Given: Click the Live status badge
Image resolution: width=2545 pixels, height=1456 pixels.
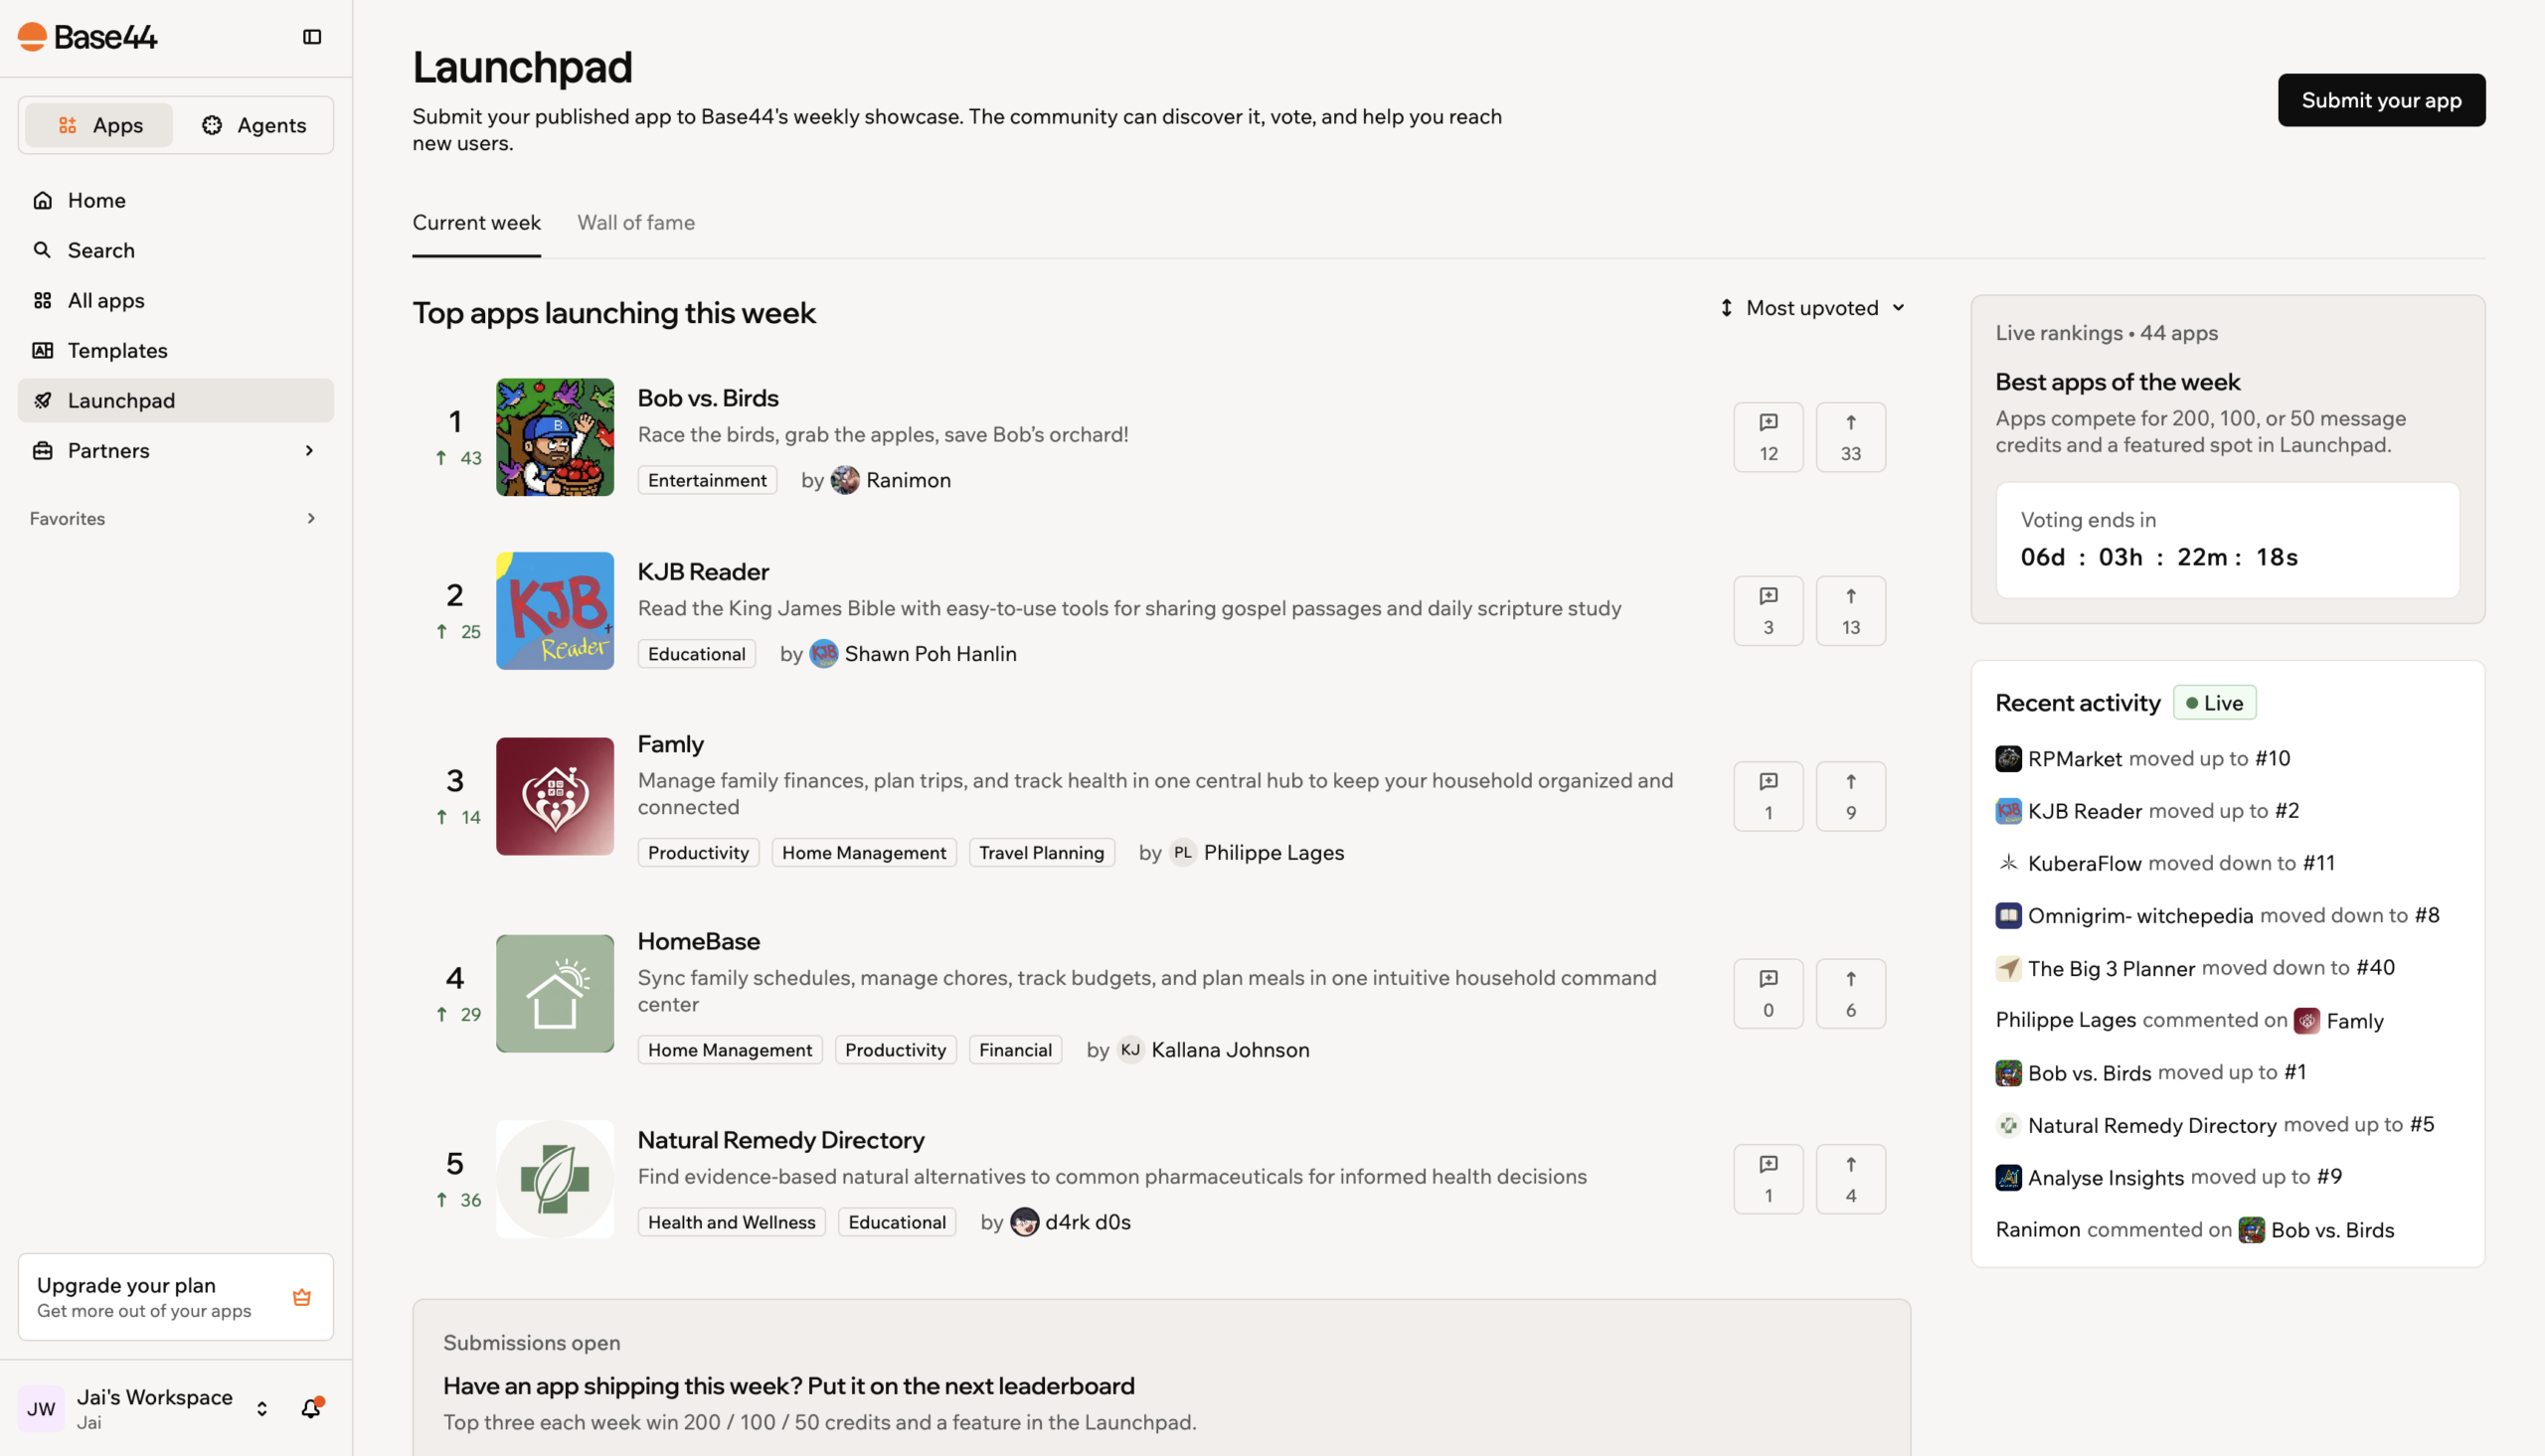Looking at the screenshot, I should [2214, 703].
